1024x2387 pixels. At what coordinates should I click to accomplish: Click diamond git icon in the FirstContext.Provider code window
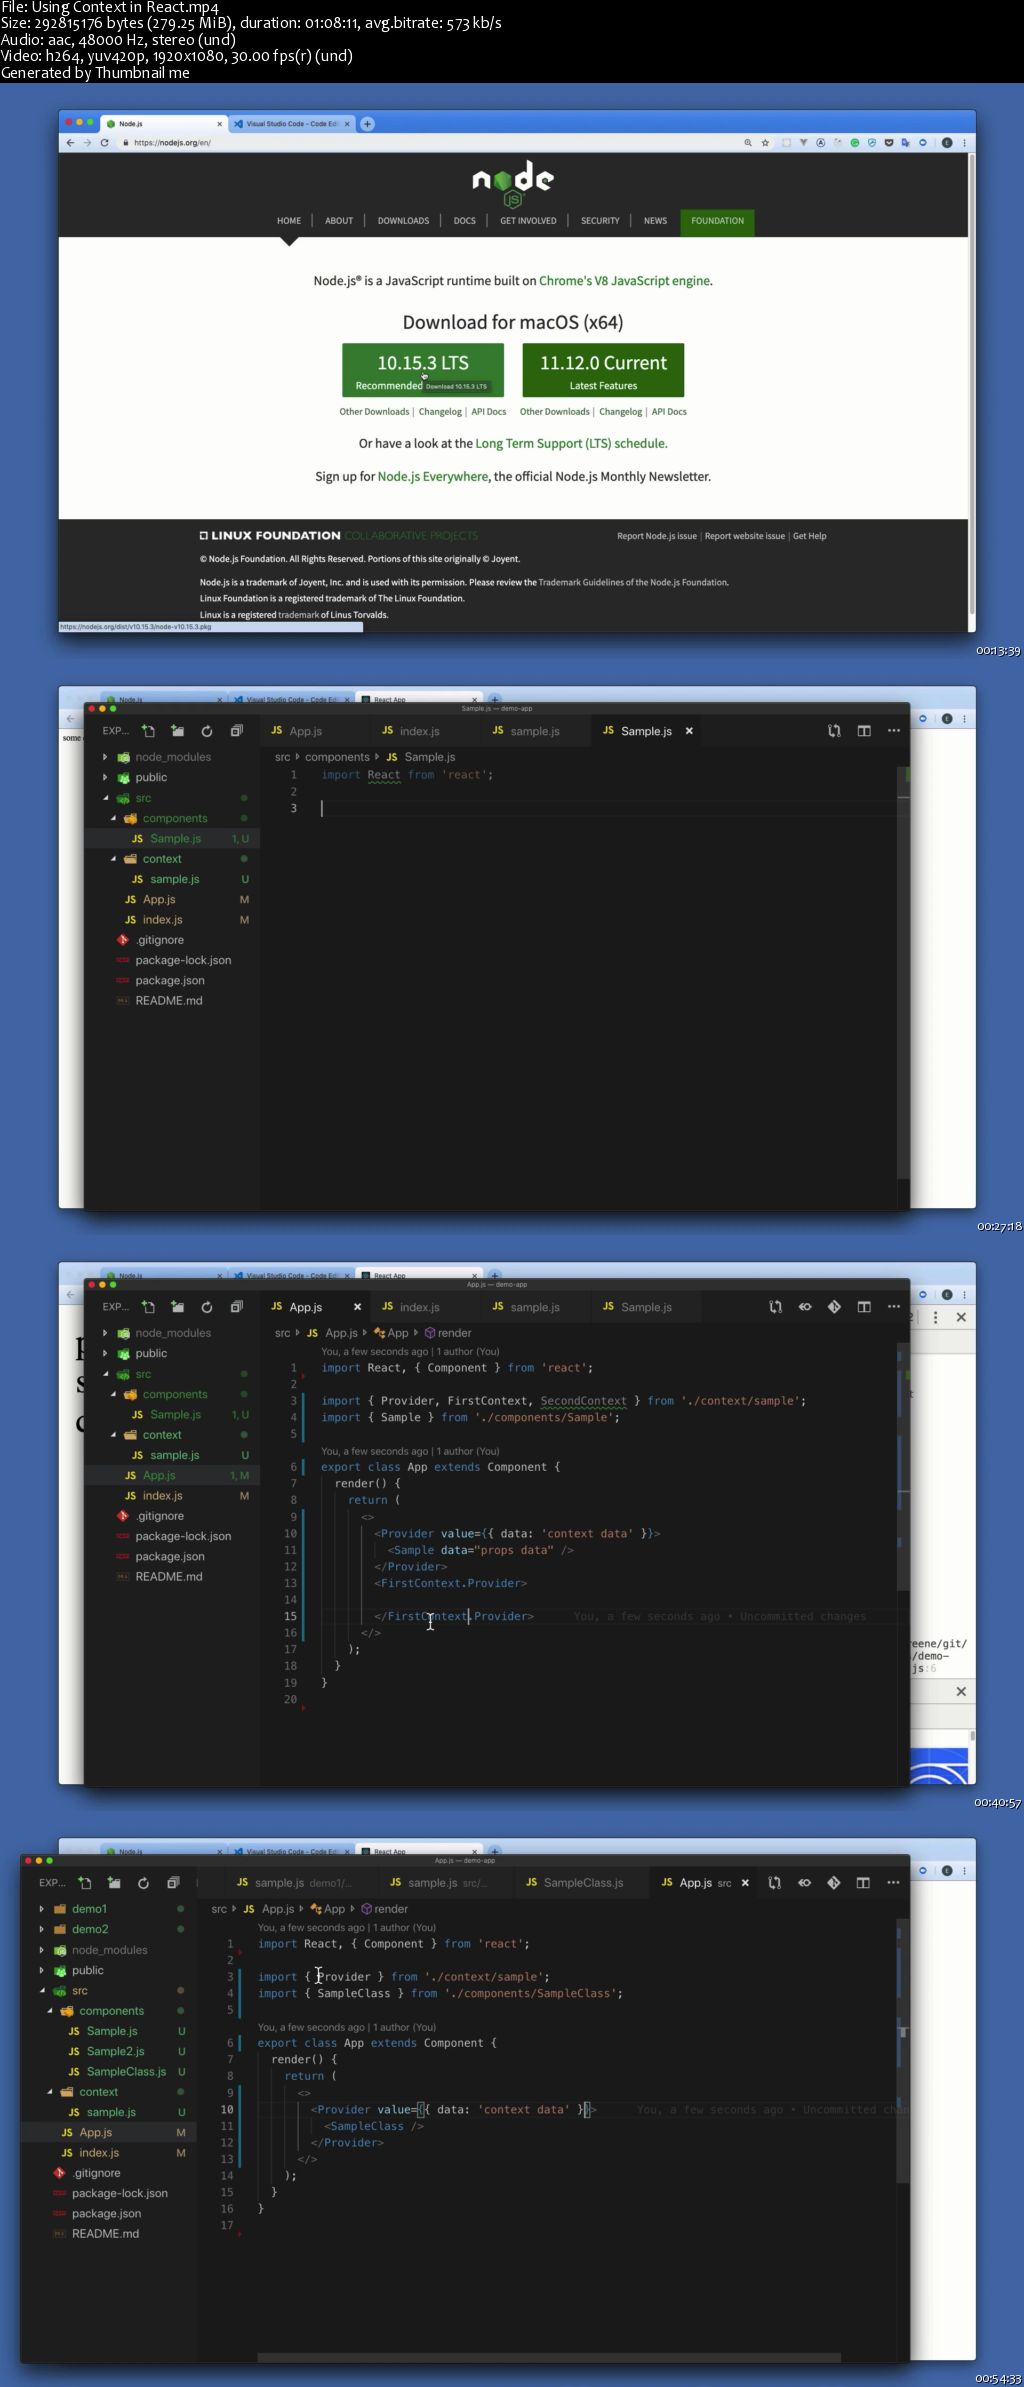(x=834, y=1307)
